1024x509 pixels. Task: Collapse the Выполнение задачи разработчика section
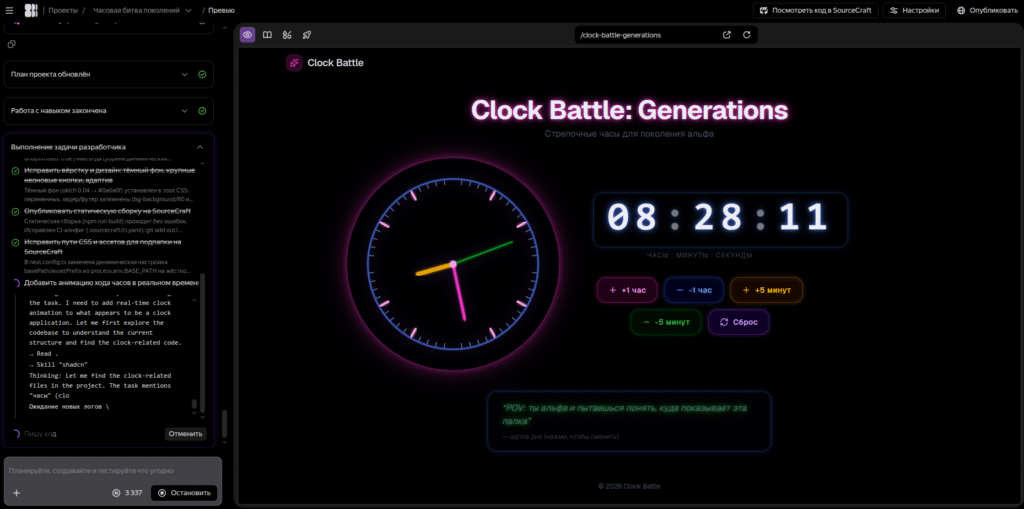click(200, 147)
